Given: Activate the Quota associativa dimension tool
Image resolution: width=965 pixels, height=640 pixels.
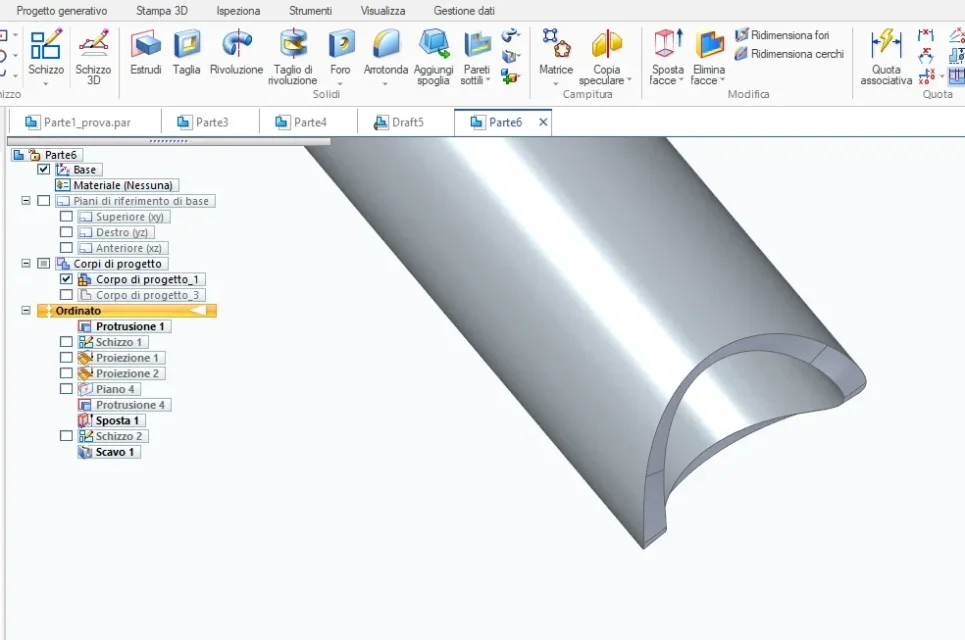Looking at the screenshot, I should coord(886,57).
